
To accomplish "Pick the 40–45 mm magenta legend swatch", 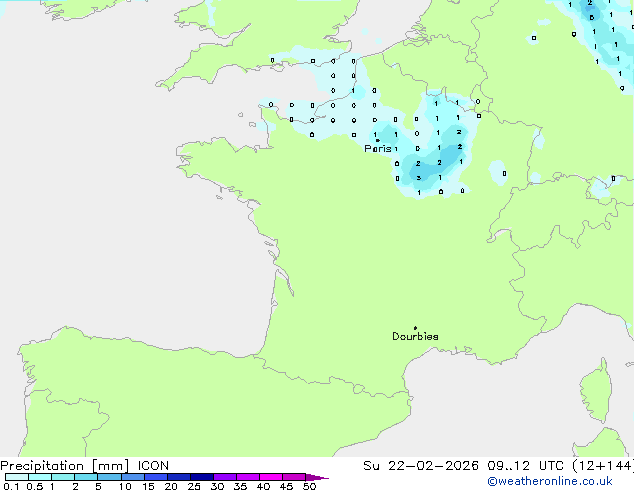I will point(271,477).
